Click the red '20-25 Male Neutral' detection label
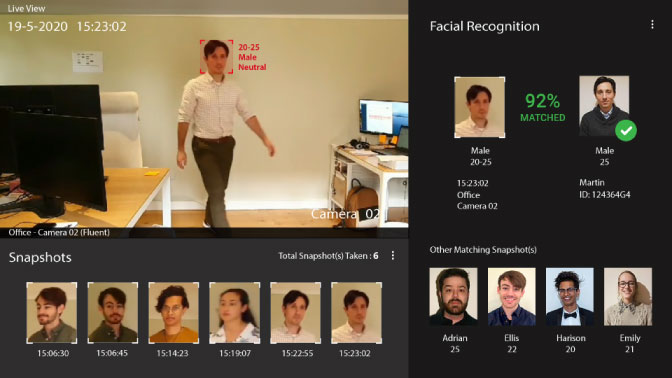The width and height of the screenshot is (672, 378). (252, 57)
